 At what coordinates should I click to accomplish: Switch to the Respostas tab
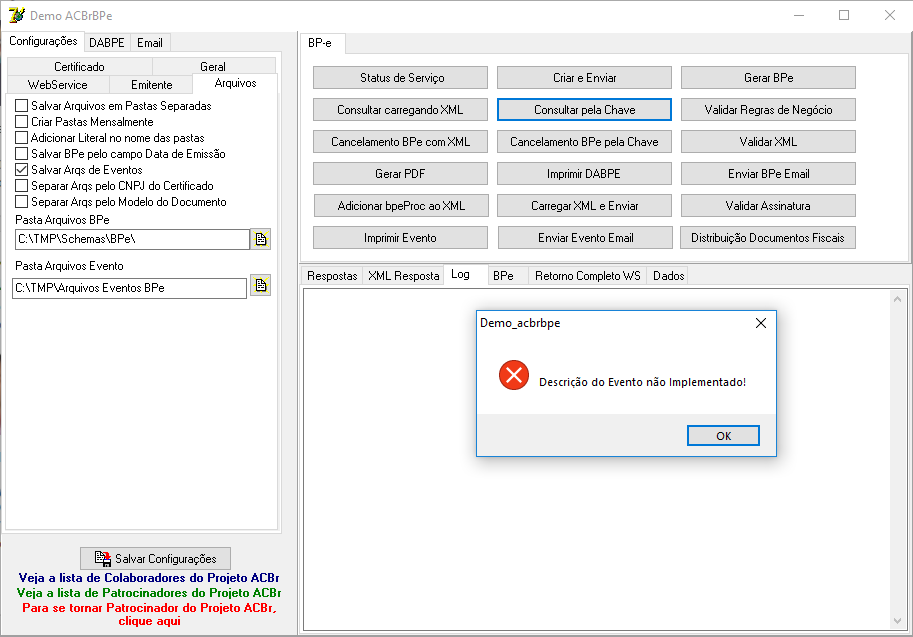(332, 275)
